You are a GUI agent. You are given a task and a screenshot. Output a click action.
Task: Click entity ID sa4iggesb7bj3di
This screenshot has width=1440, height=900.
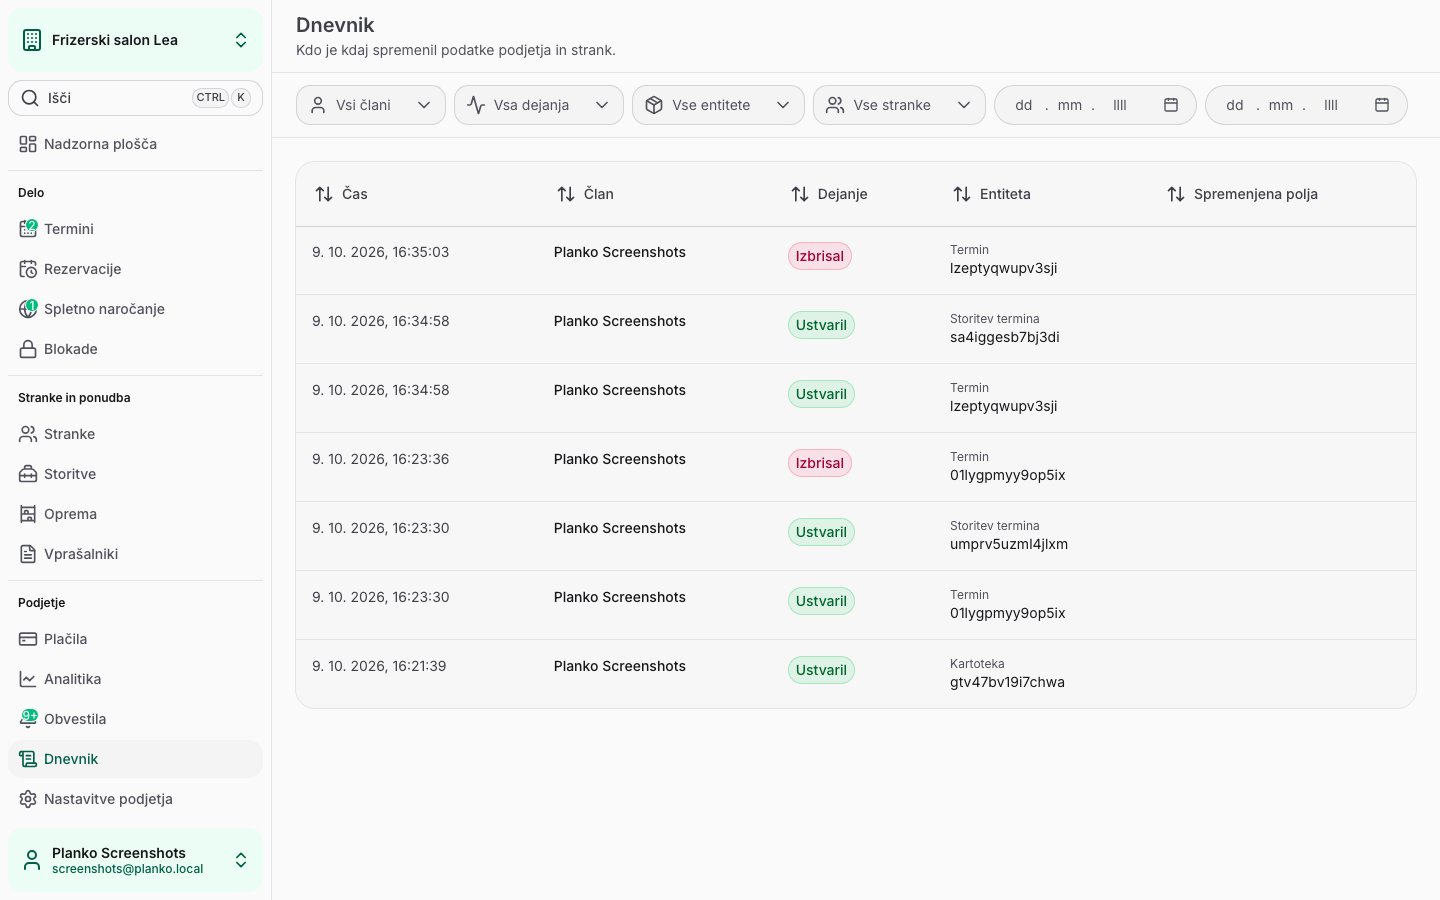(1005, 337)
